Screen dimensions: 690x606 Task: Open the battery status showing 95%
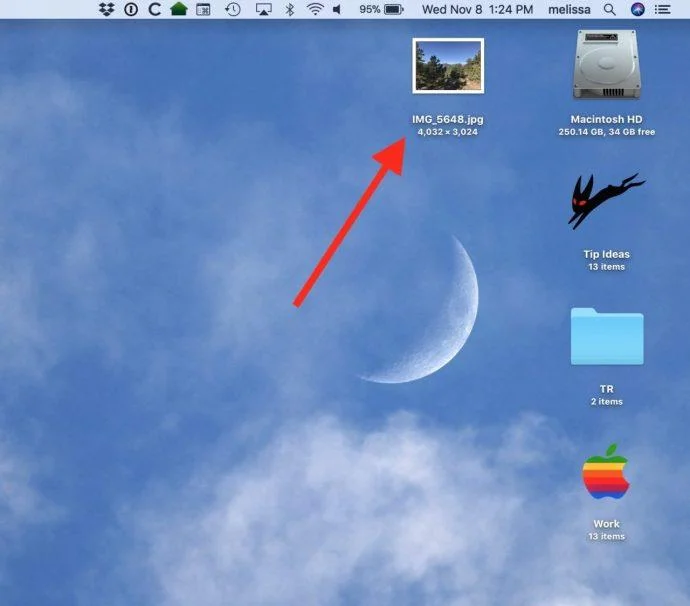(x=381, y=9)
